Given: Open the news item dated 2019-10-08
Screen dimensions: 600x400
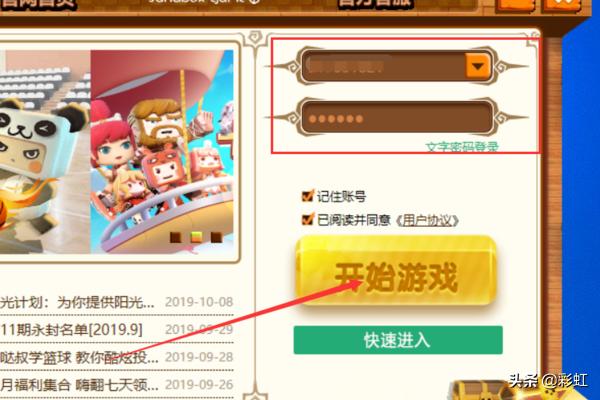Looking at the screenshot, I should click(x=116, y=302).
